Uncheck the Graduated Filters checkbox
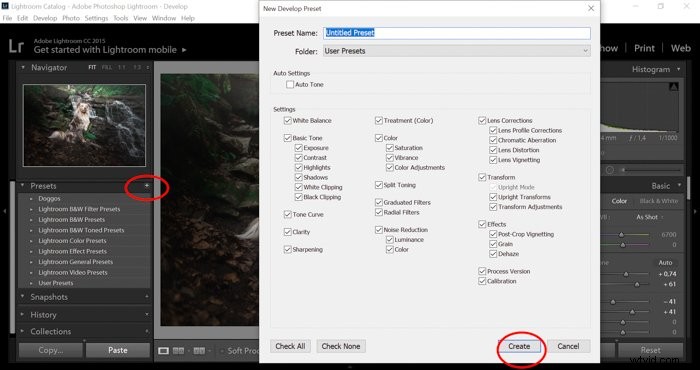This screenshot has height=370, width=700. (x=379, y=202)
